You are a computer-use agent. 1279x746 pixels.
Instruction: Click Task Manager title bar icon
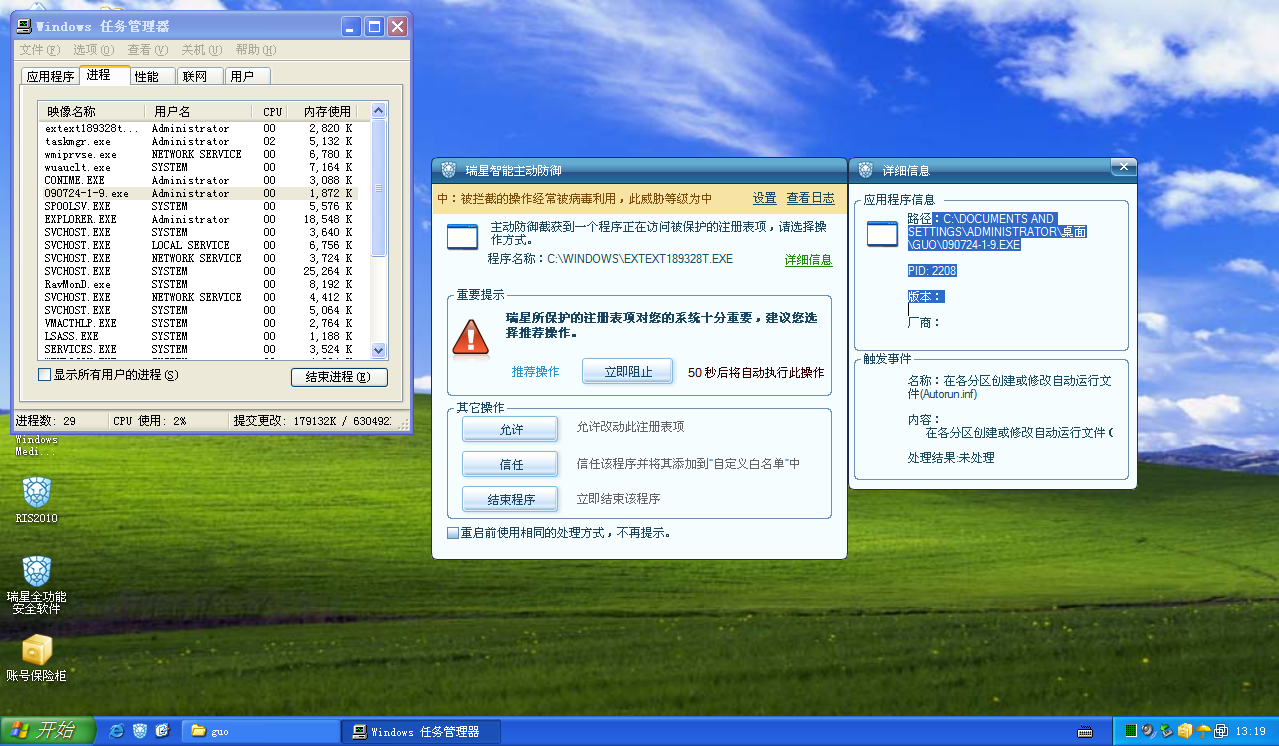pos(24,26)
